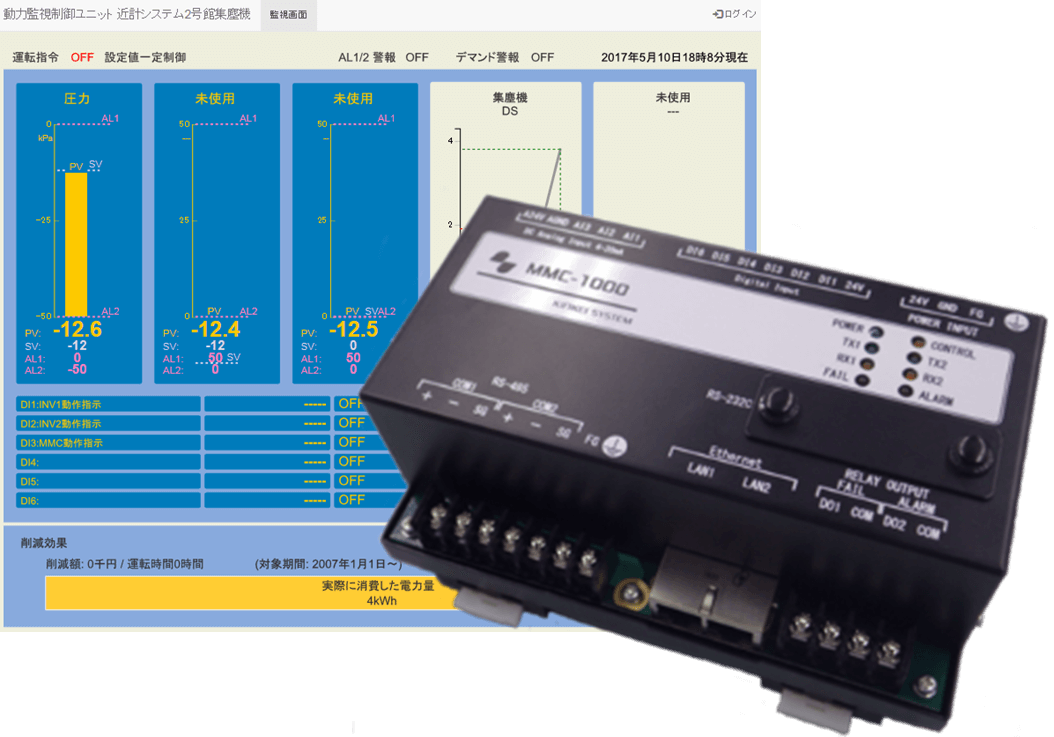The height and width of the screenshot is (737, 1054).
Task: Click the DI1:INV1動作指示 row
Action: [x=108, y=404]
